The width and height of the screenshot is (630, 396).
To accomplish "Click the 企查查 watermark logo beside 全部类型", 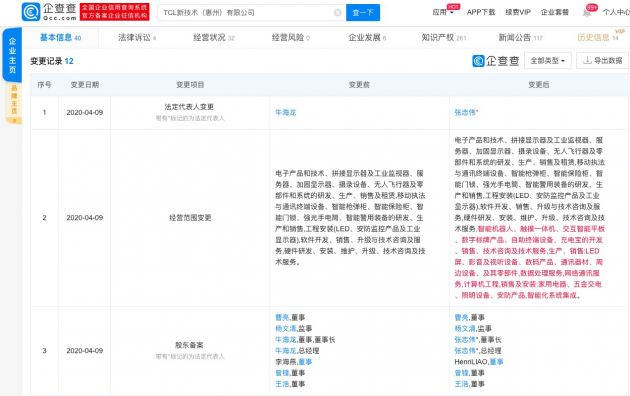I will click(x=496, y=61).
